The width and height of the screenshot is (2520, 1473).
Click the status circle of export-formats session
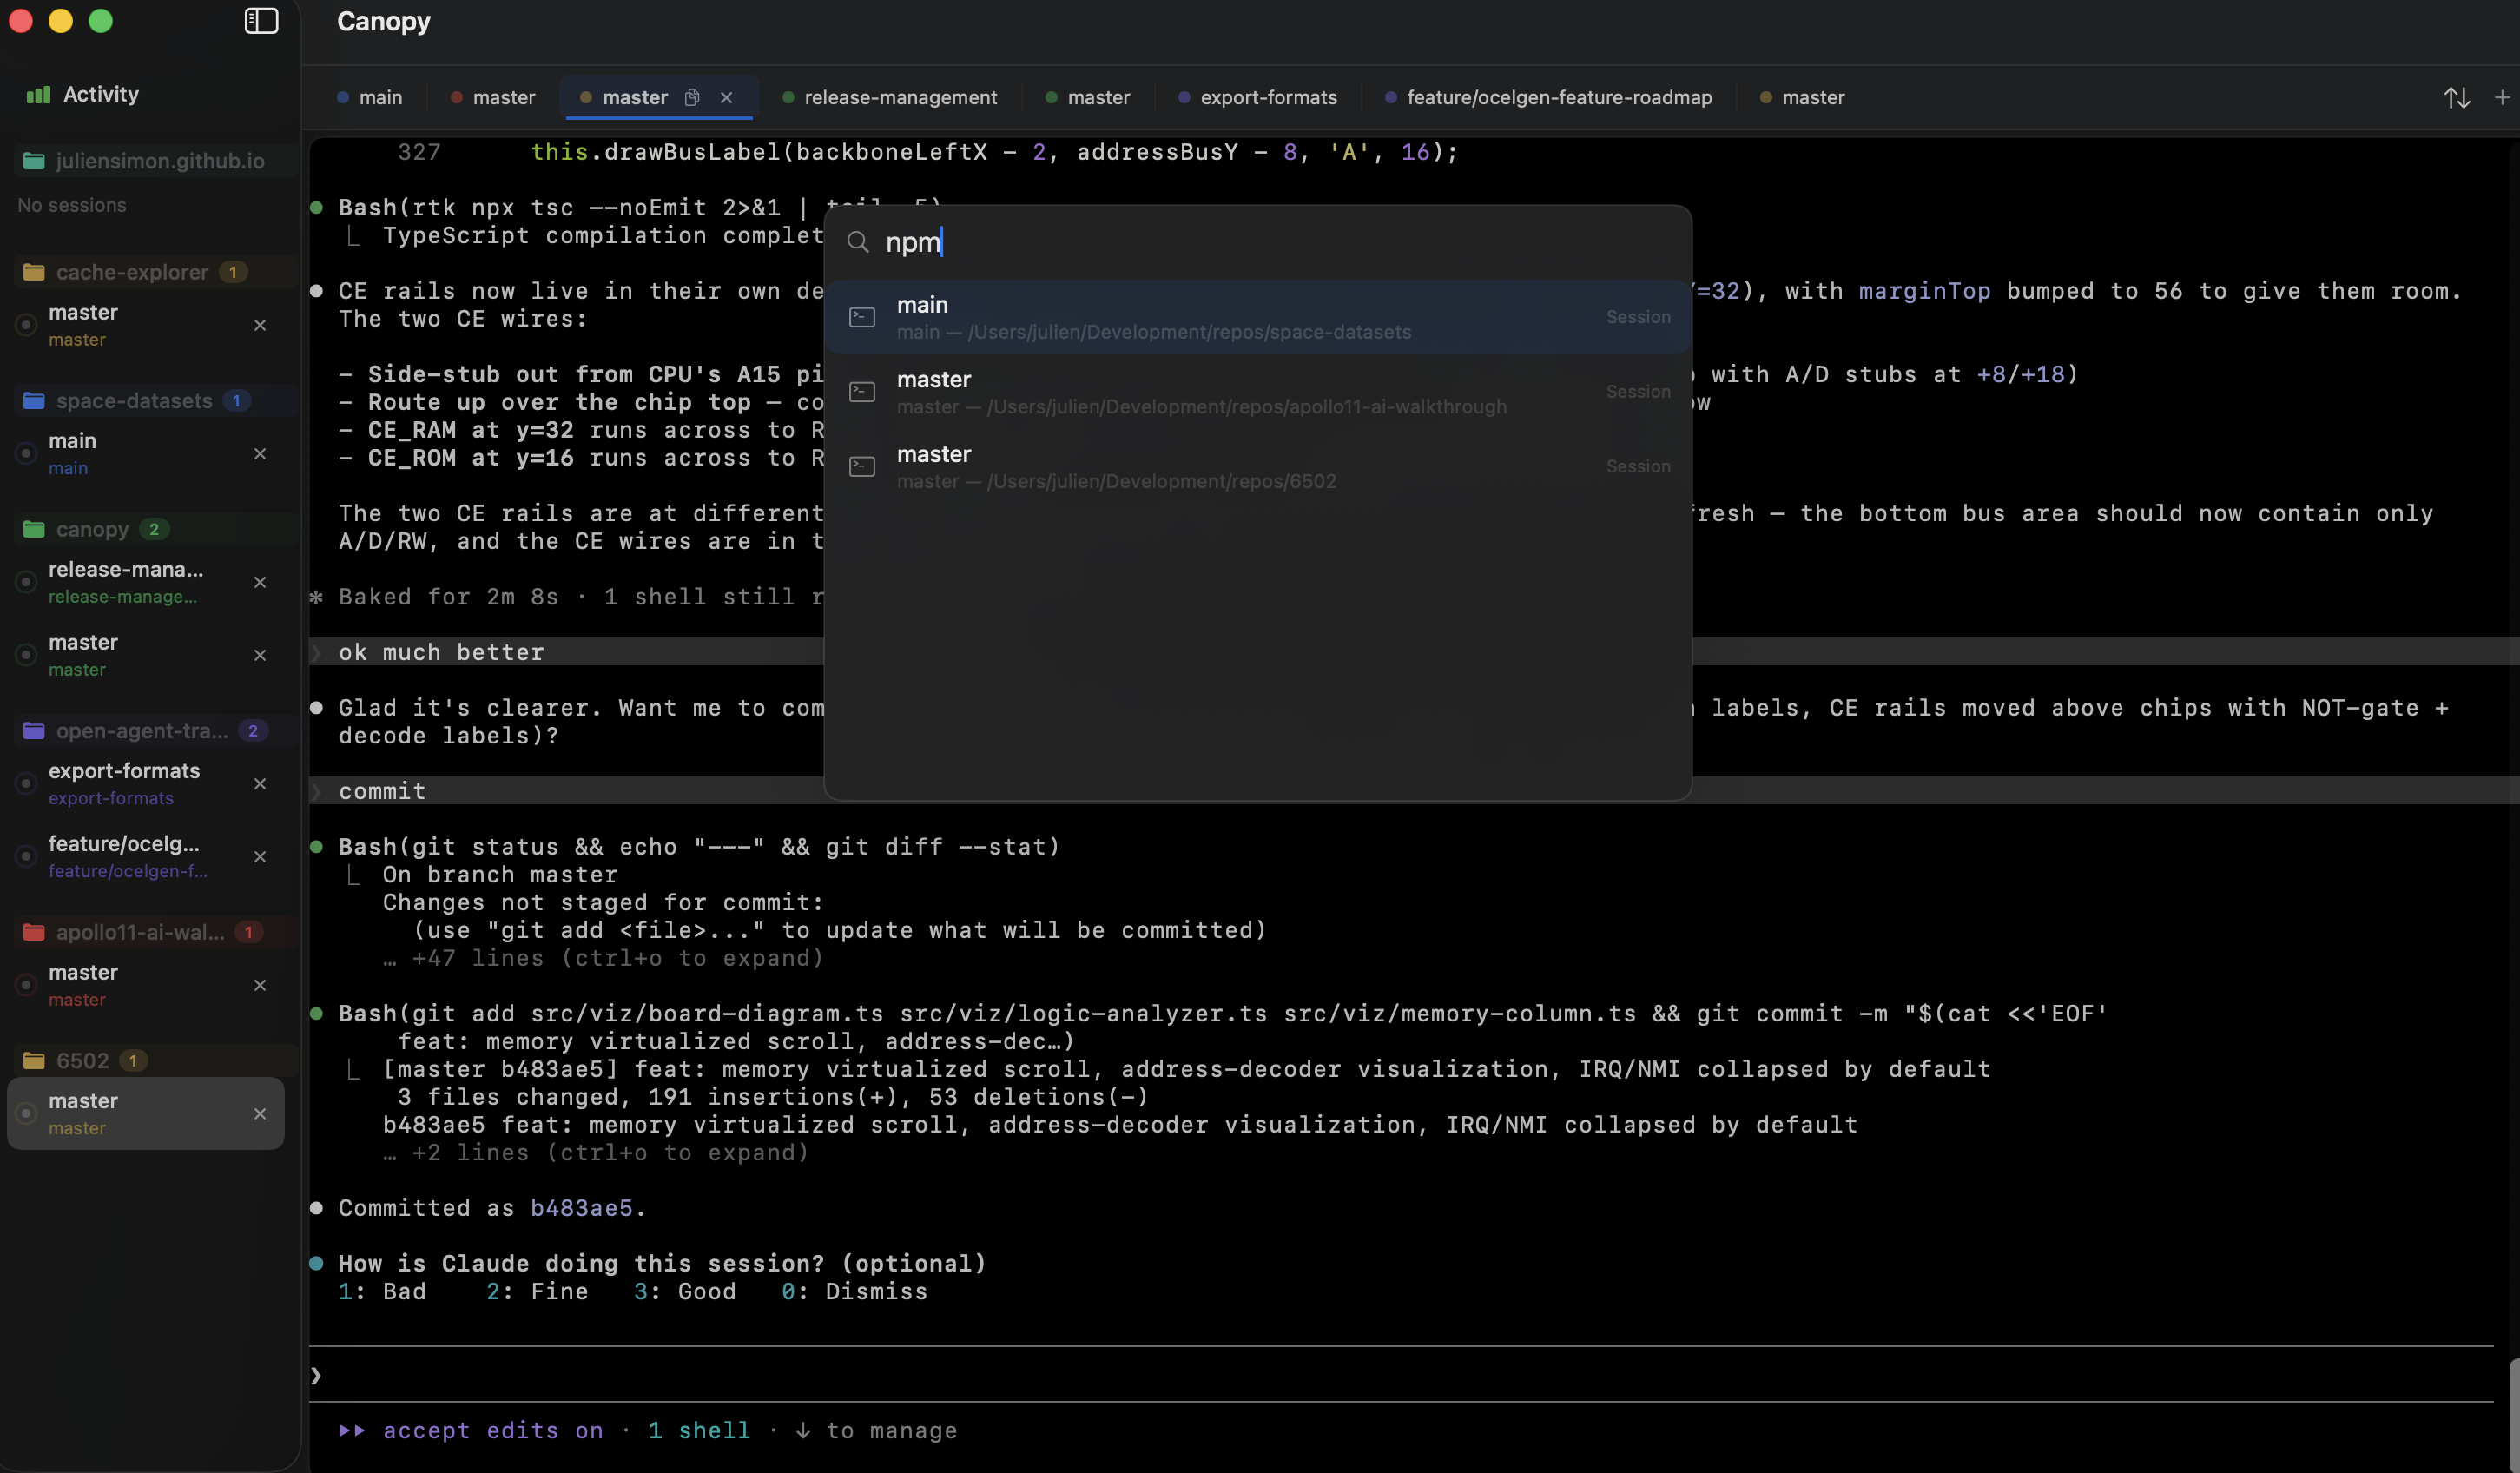point(27,784)
